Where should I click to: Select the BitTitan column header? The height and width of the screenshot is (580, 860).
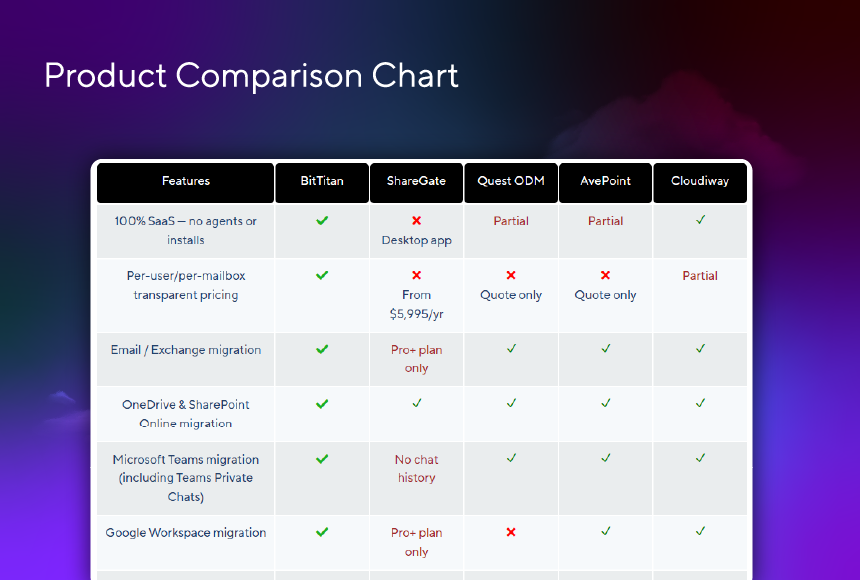pos(322,183)
